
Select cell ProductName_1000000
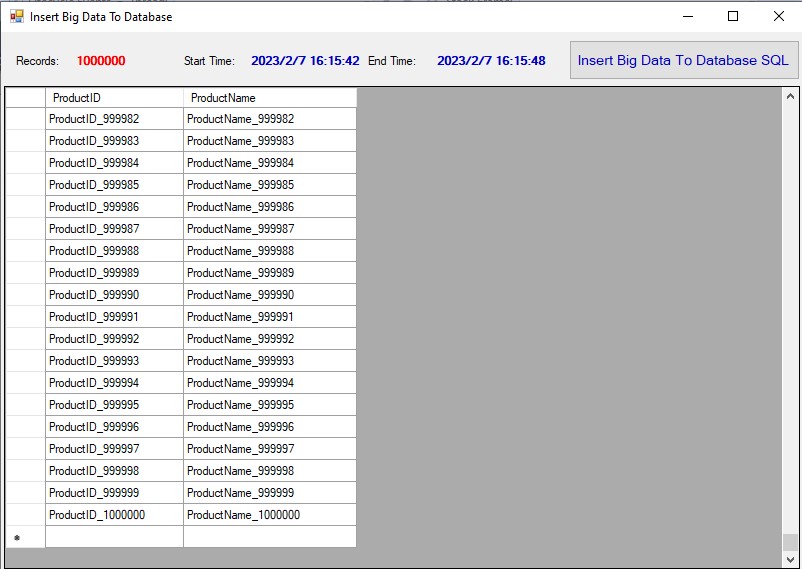(x=270, y=515)
